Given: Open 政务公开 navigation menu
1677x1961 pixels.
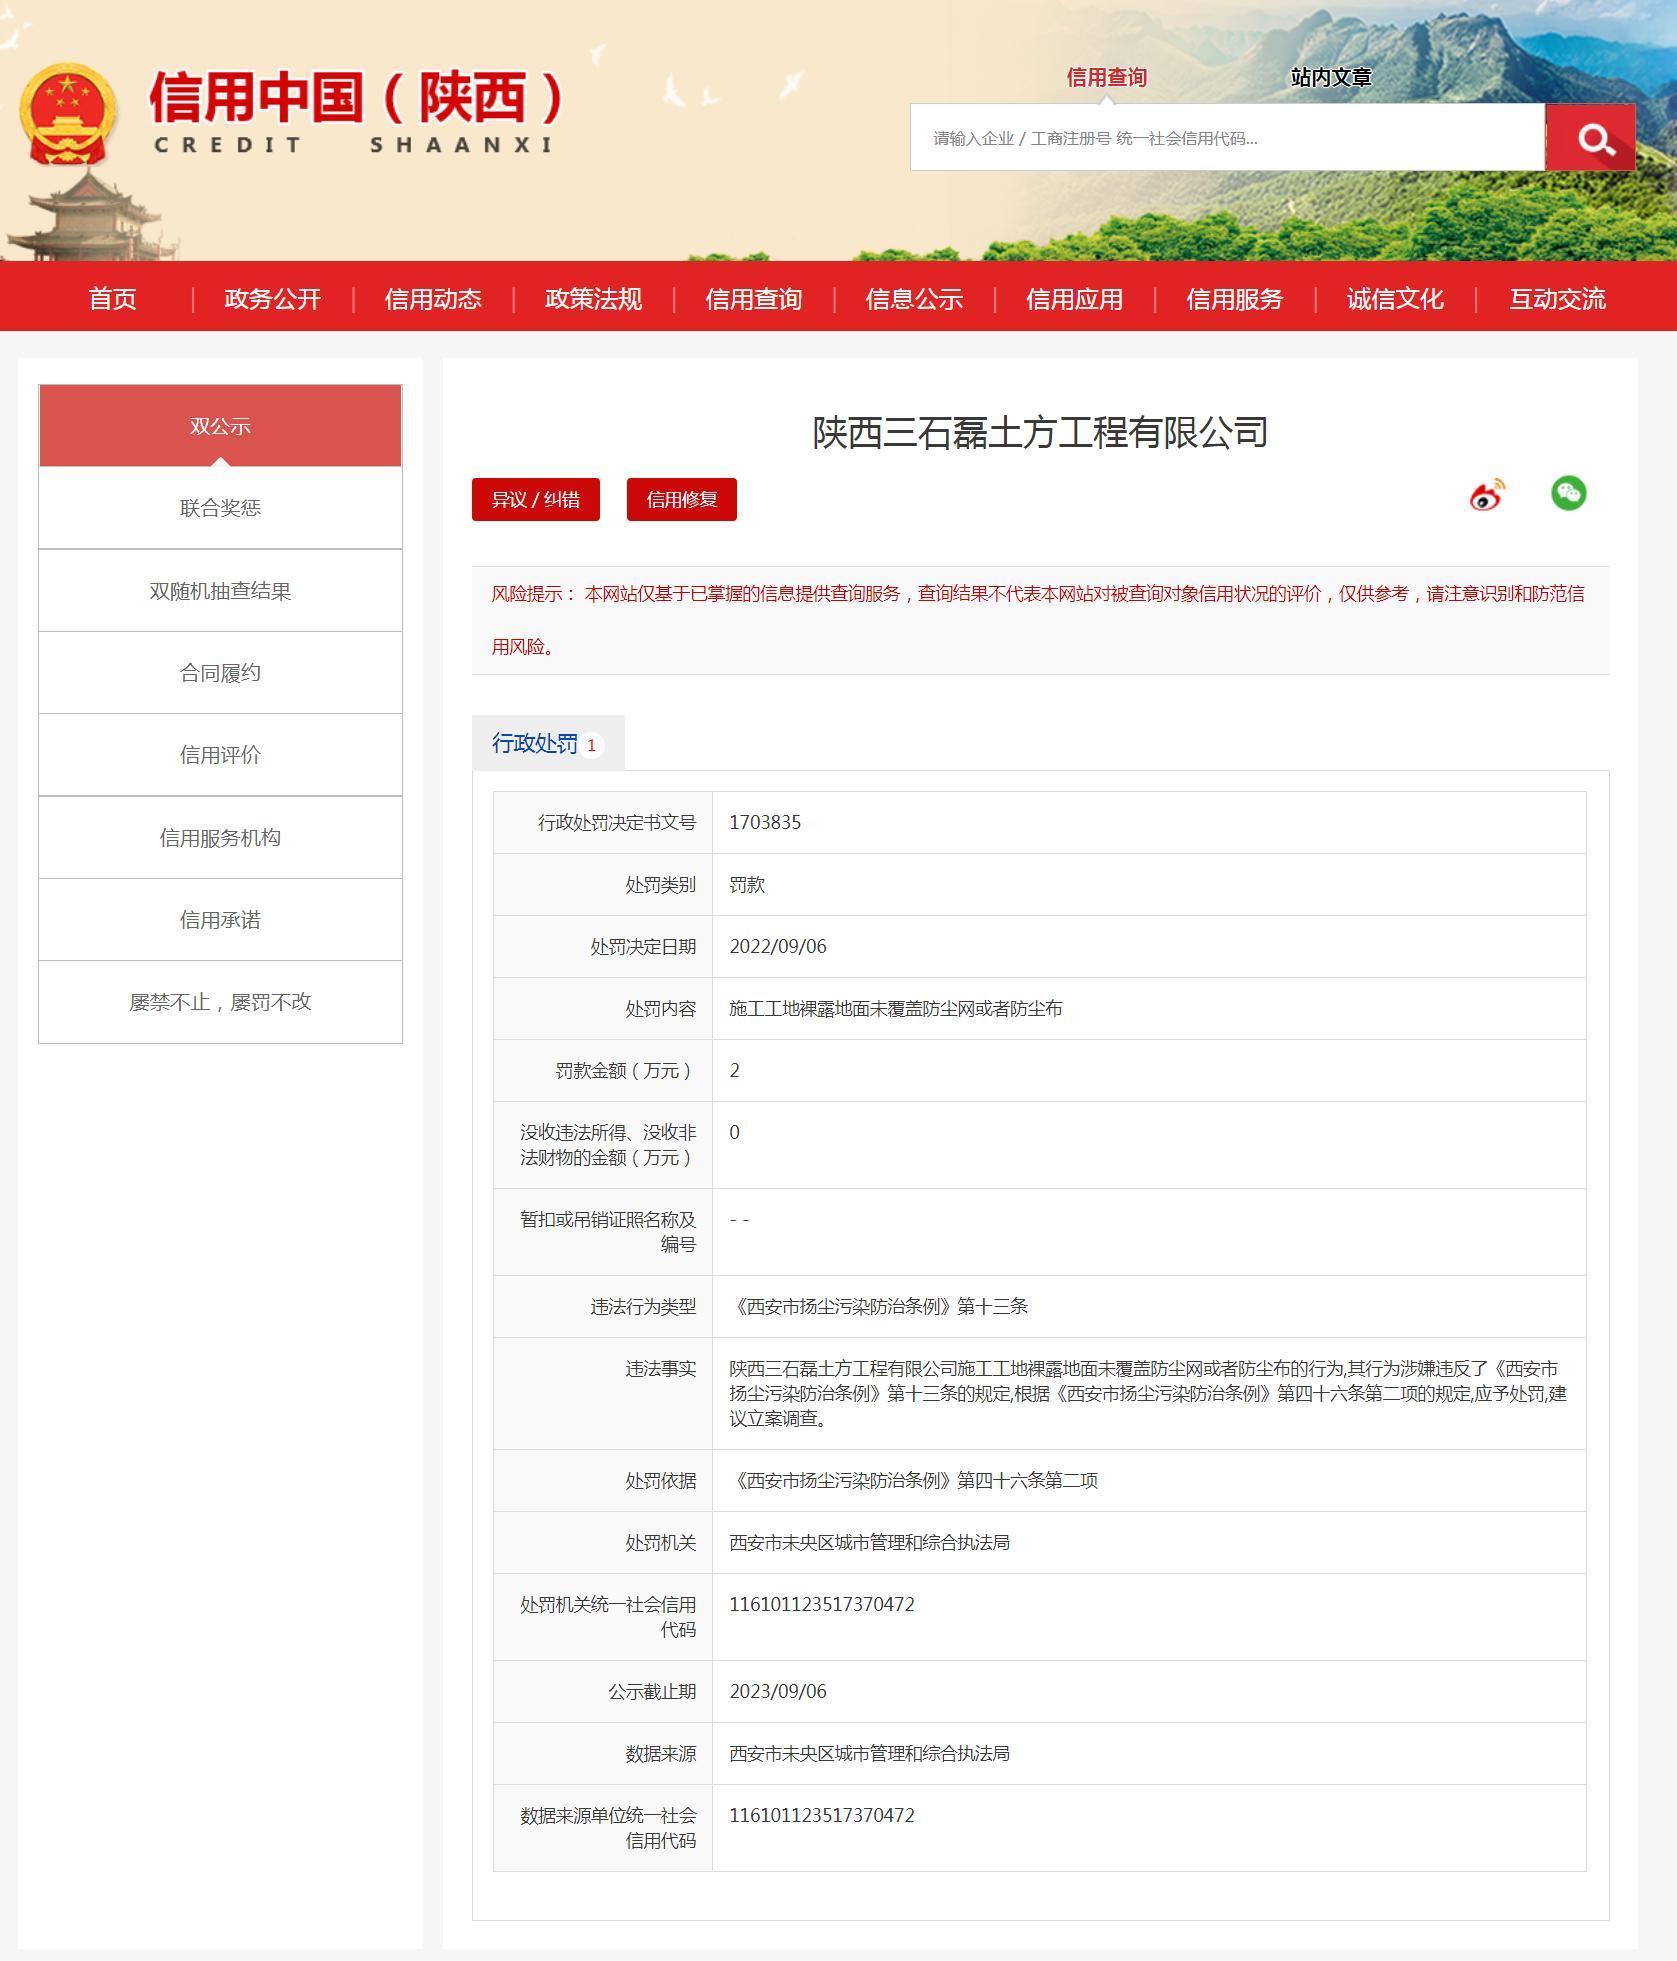Looking at the screenshot, I should coord(272,299).
